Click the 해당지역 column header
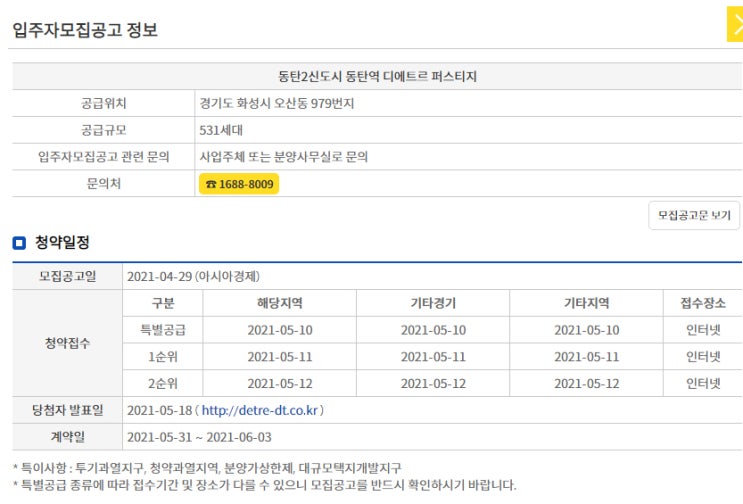Screen dimensions: 743x504 coord(280,303)
